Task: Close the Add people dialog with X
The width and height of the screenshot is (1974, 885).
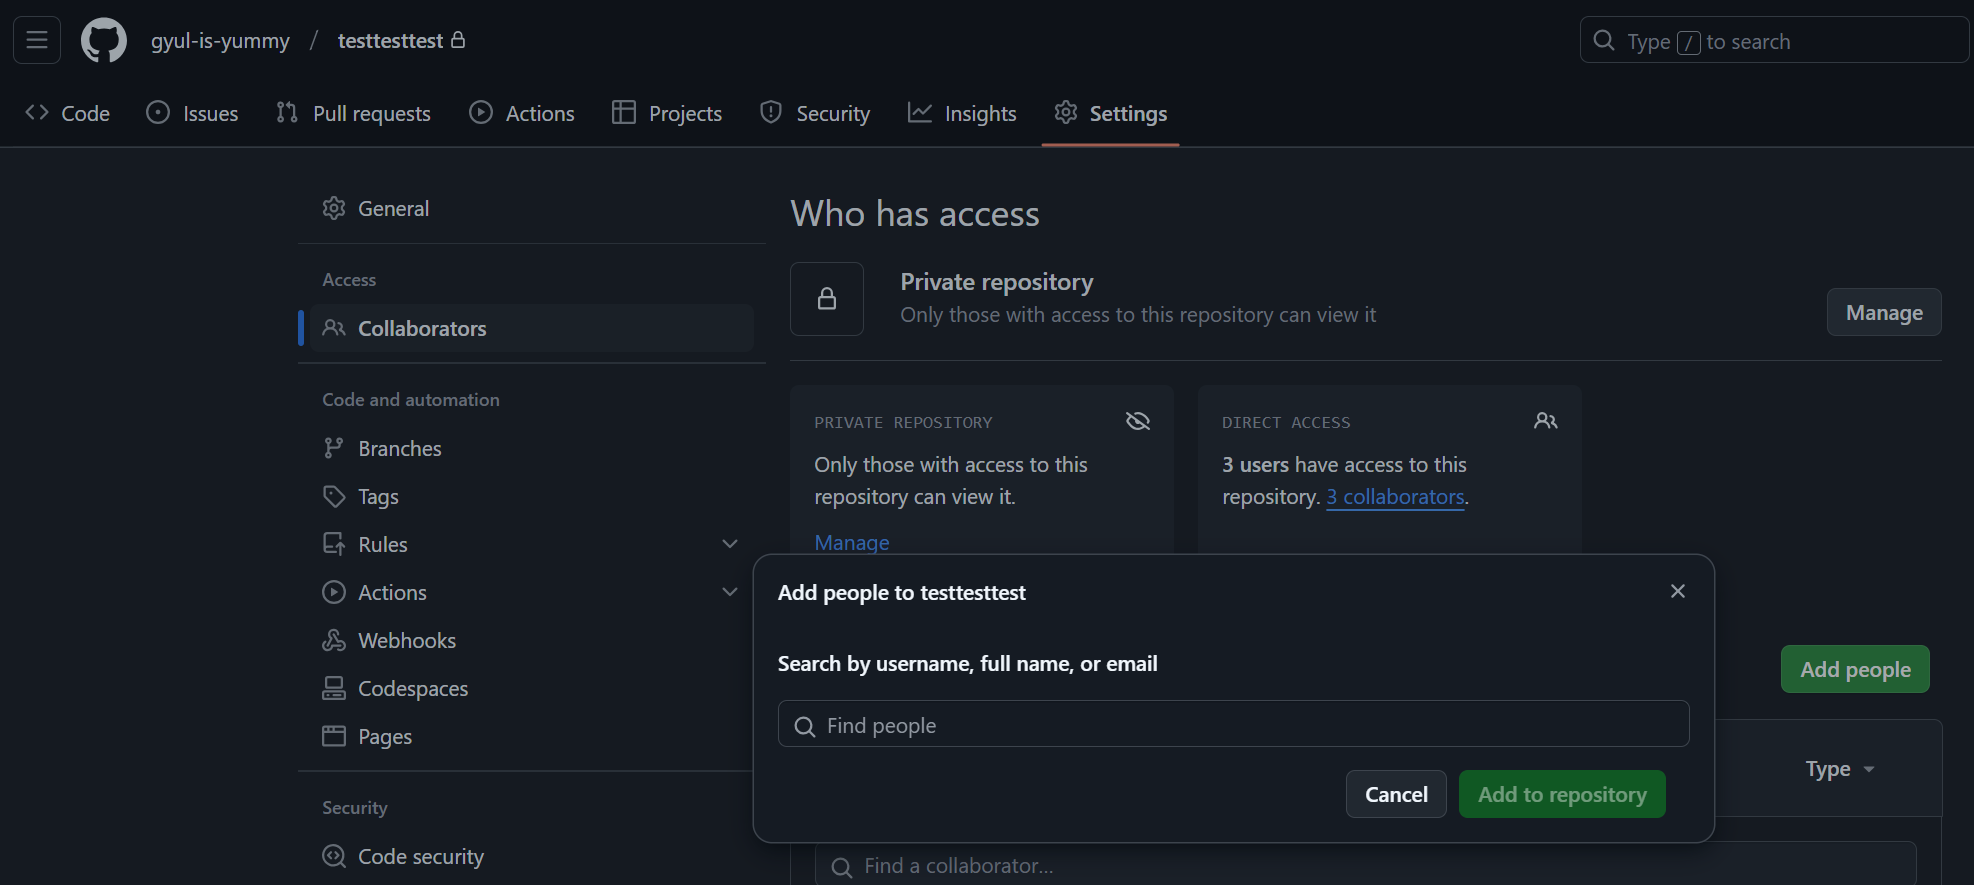Action: (1678, 591)
